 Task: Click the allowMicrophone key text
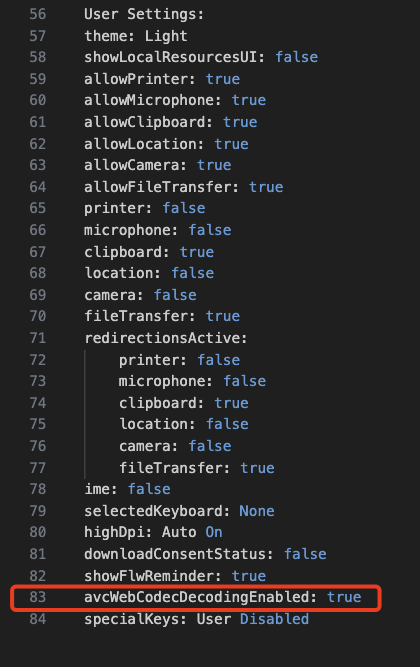click(x=149, y=100)
